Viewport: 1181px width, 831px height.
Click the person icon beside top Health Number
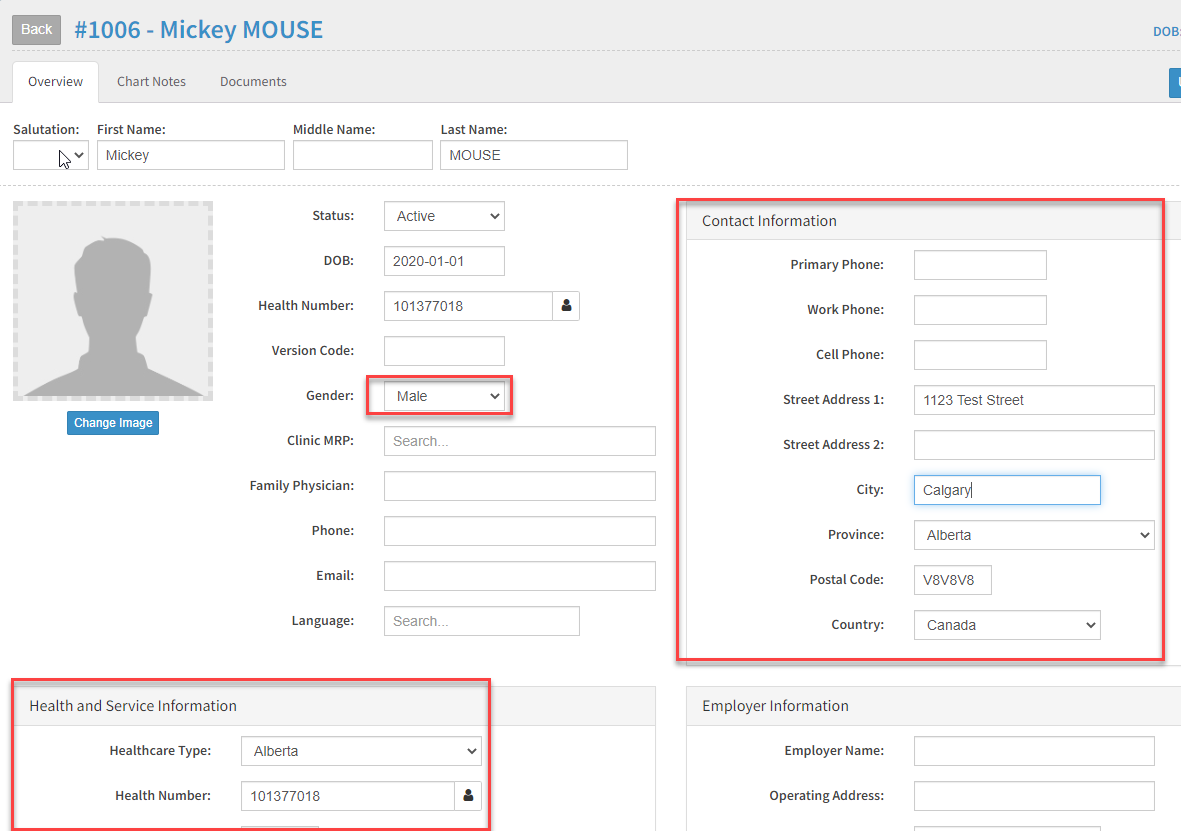(566, 306)
